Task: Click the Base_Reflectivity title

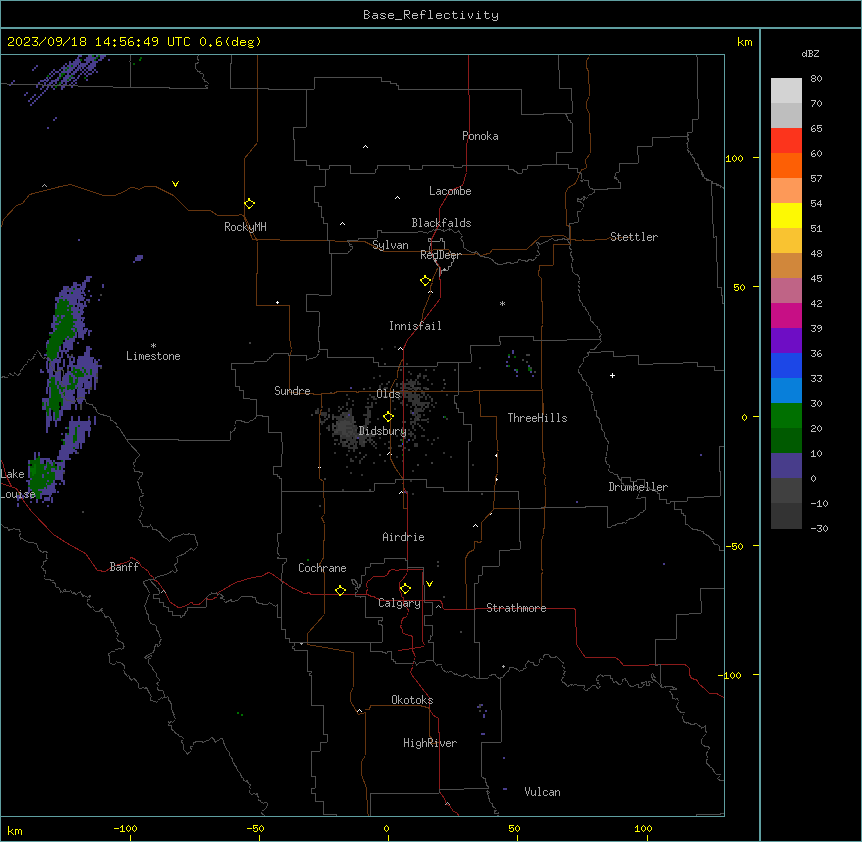Action: (431, 15)
